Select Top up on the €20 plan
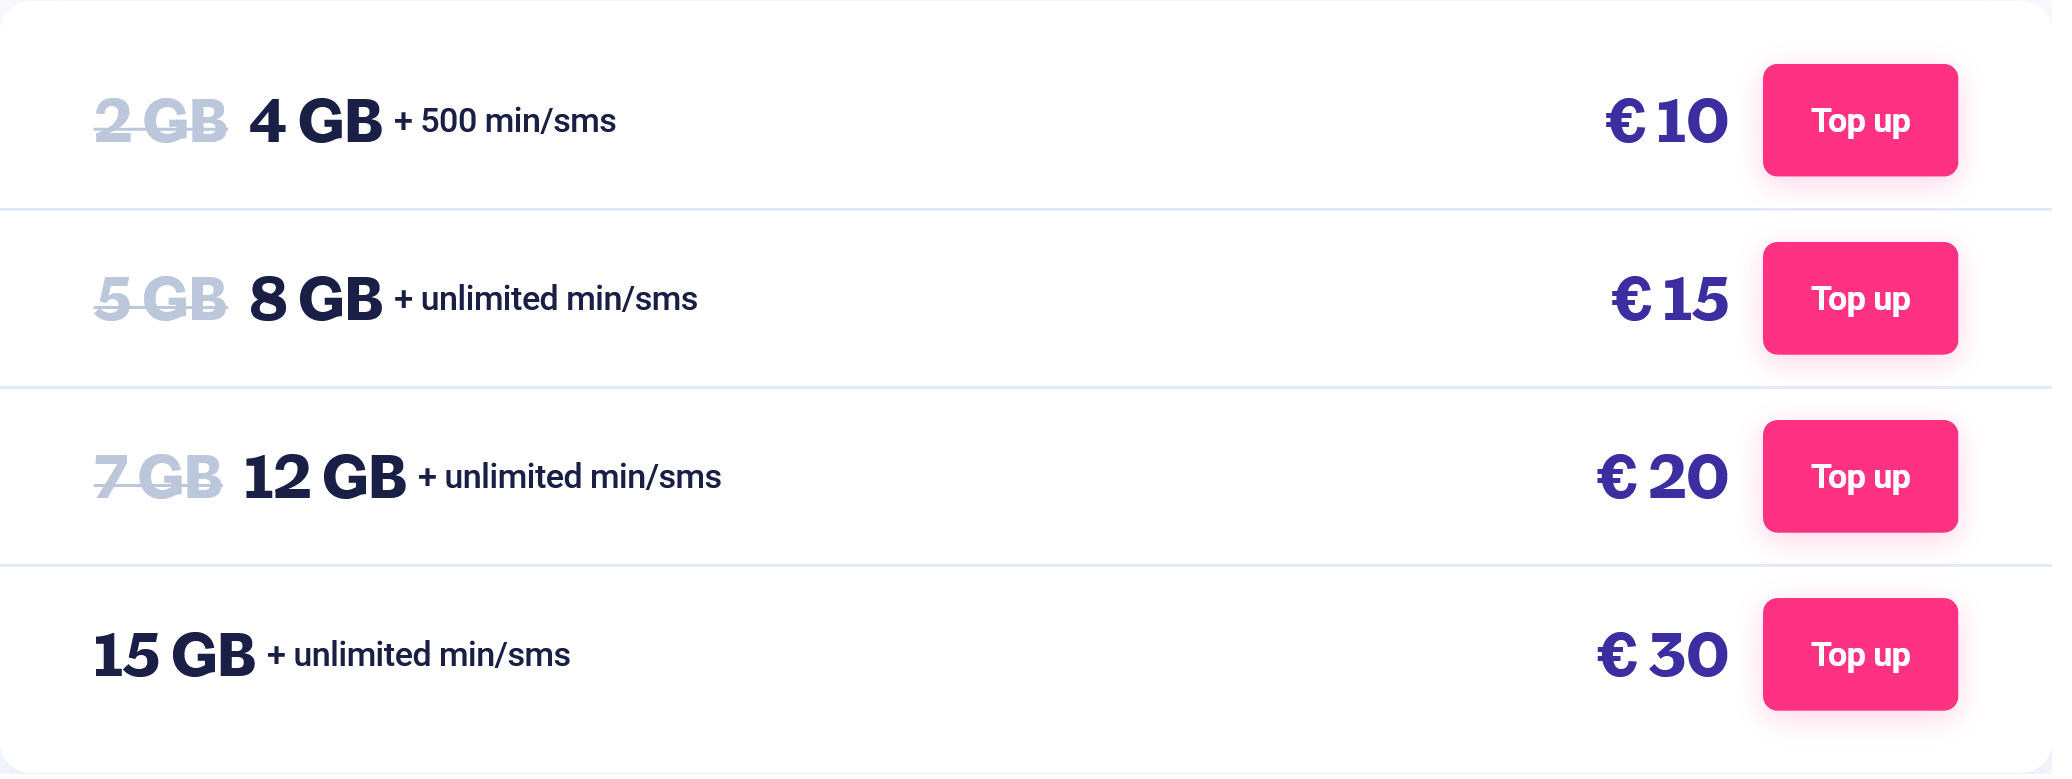The height and width of the screenshot is (779, 2072). tap(1859, 477)
